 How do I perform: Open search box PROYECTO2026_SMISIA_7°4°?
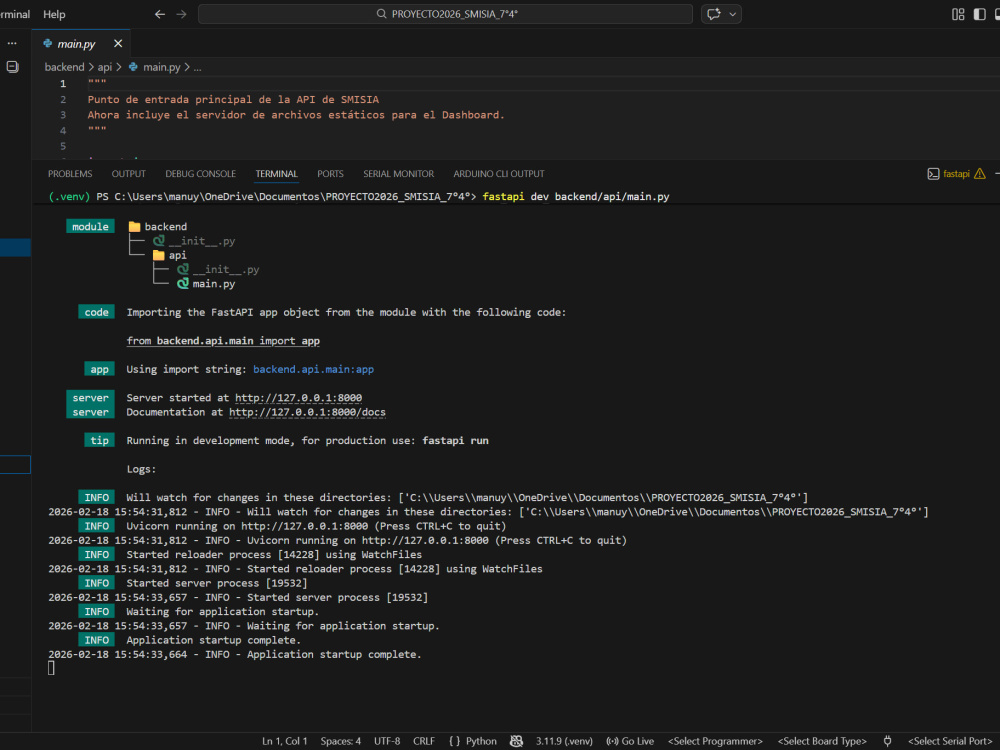tap(445, 14)
